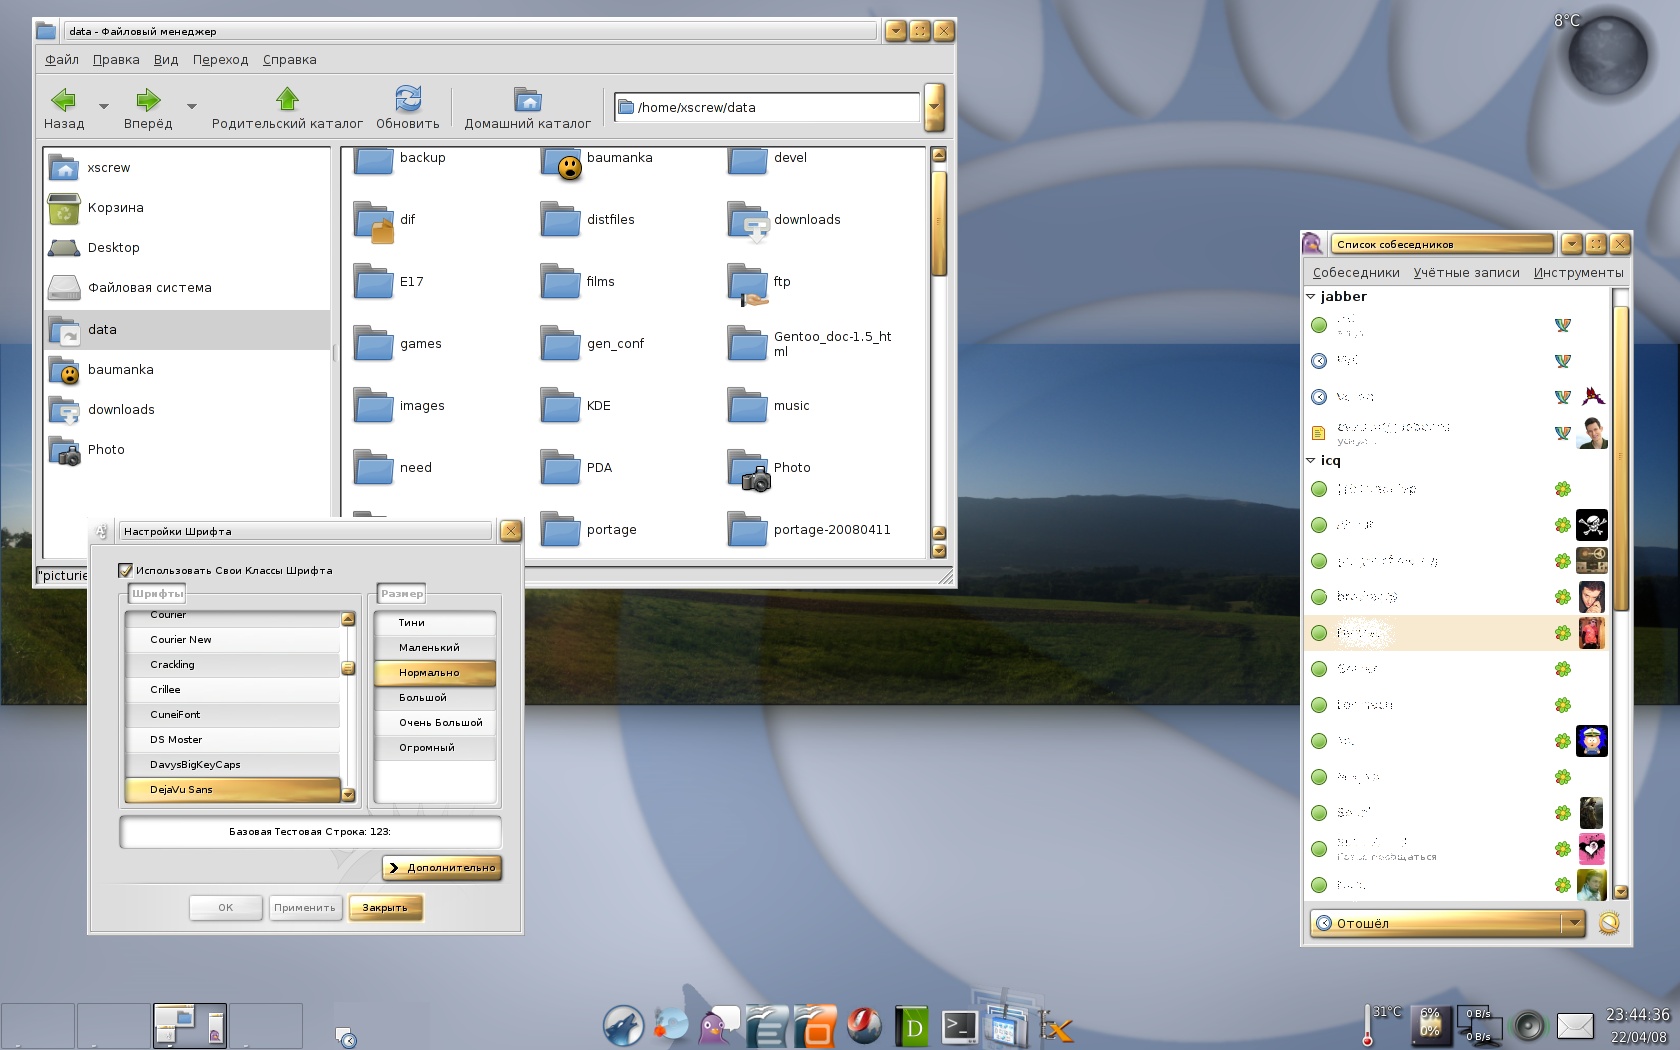Open the xscrew home shortcut in sidebar
The width and height of the screenshot is (1680, 1050).
point(187,168)
